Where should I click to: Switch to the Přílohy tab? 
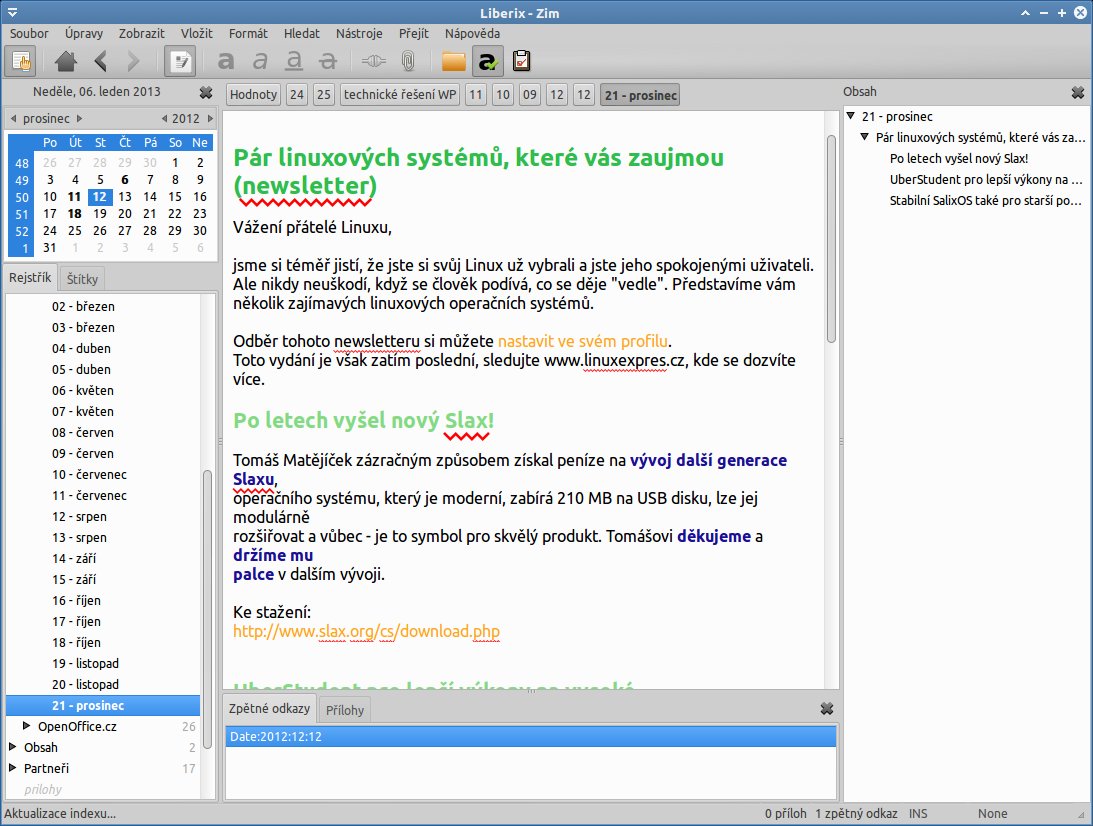tap(344, 710)
